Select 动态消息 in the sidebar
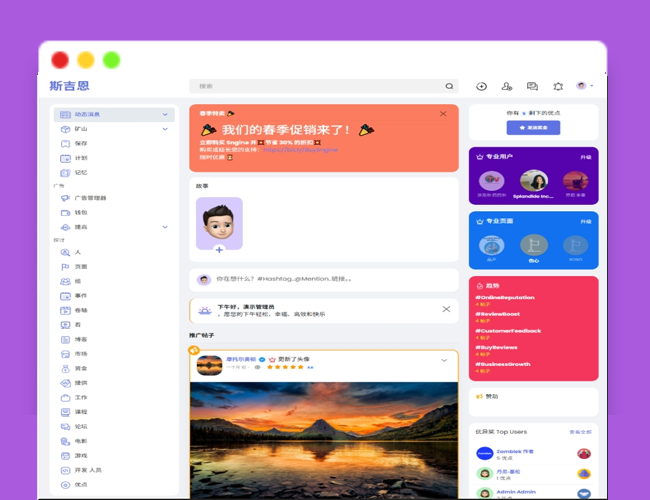This screenshot has width=650, height=500. [114, 114]
